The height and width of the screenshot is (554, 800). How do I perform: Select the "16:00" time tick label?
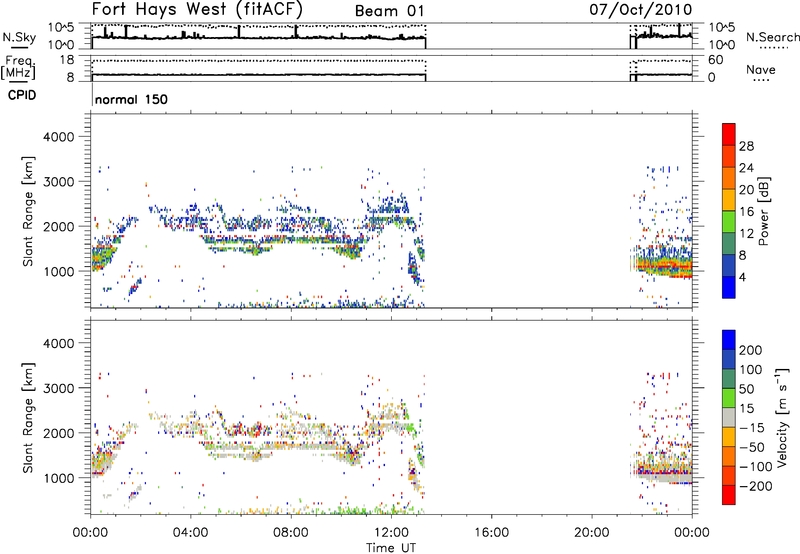491,533
